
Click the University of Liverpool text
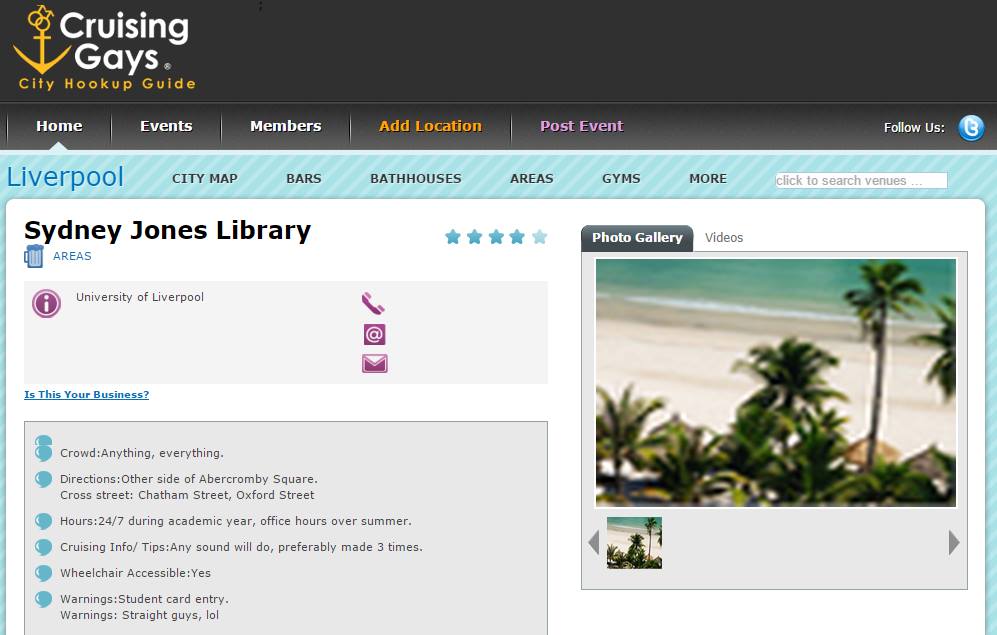coord(140,297)
